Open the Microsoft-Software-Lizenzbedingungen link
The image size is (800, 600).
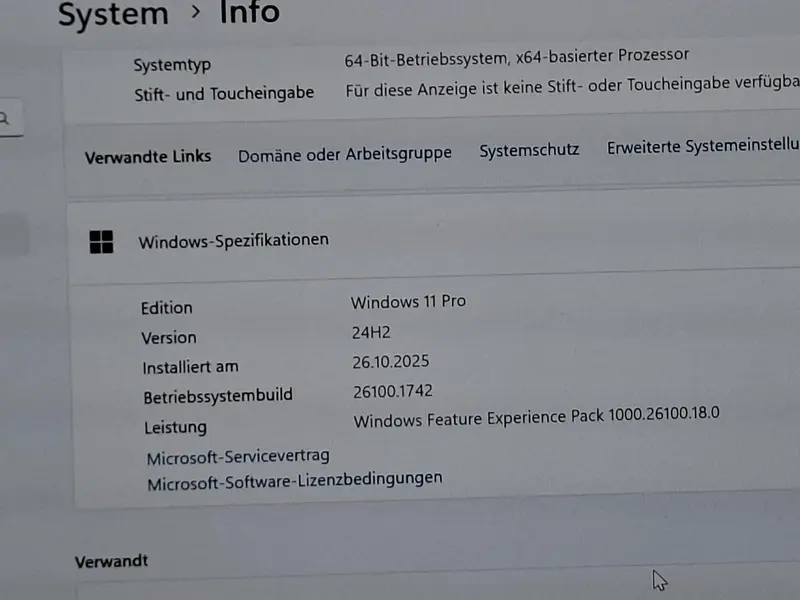tap(295, 481)
